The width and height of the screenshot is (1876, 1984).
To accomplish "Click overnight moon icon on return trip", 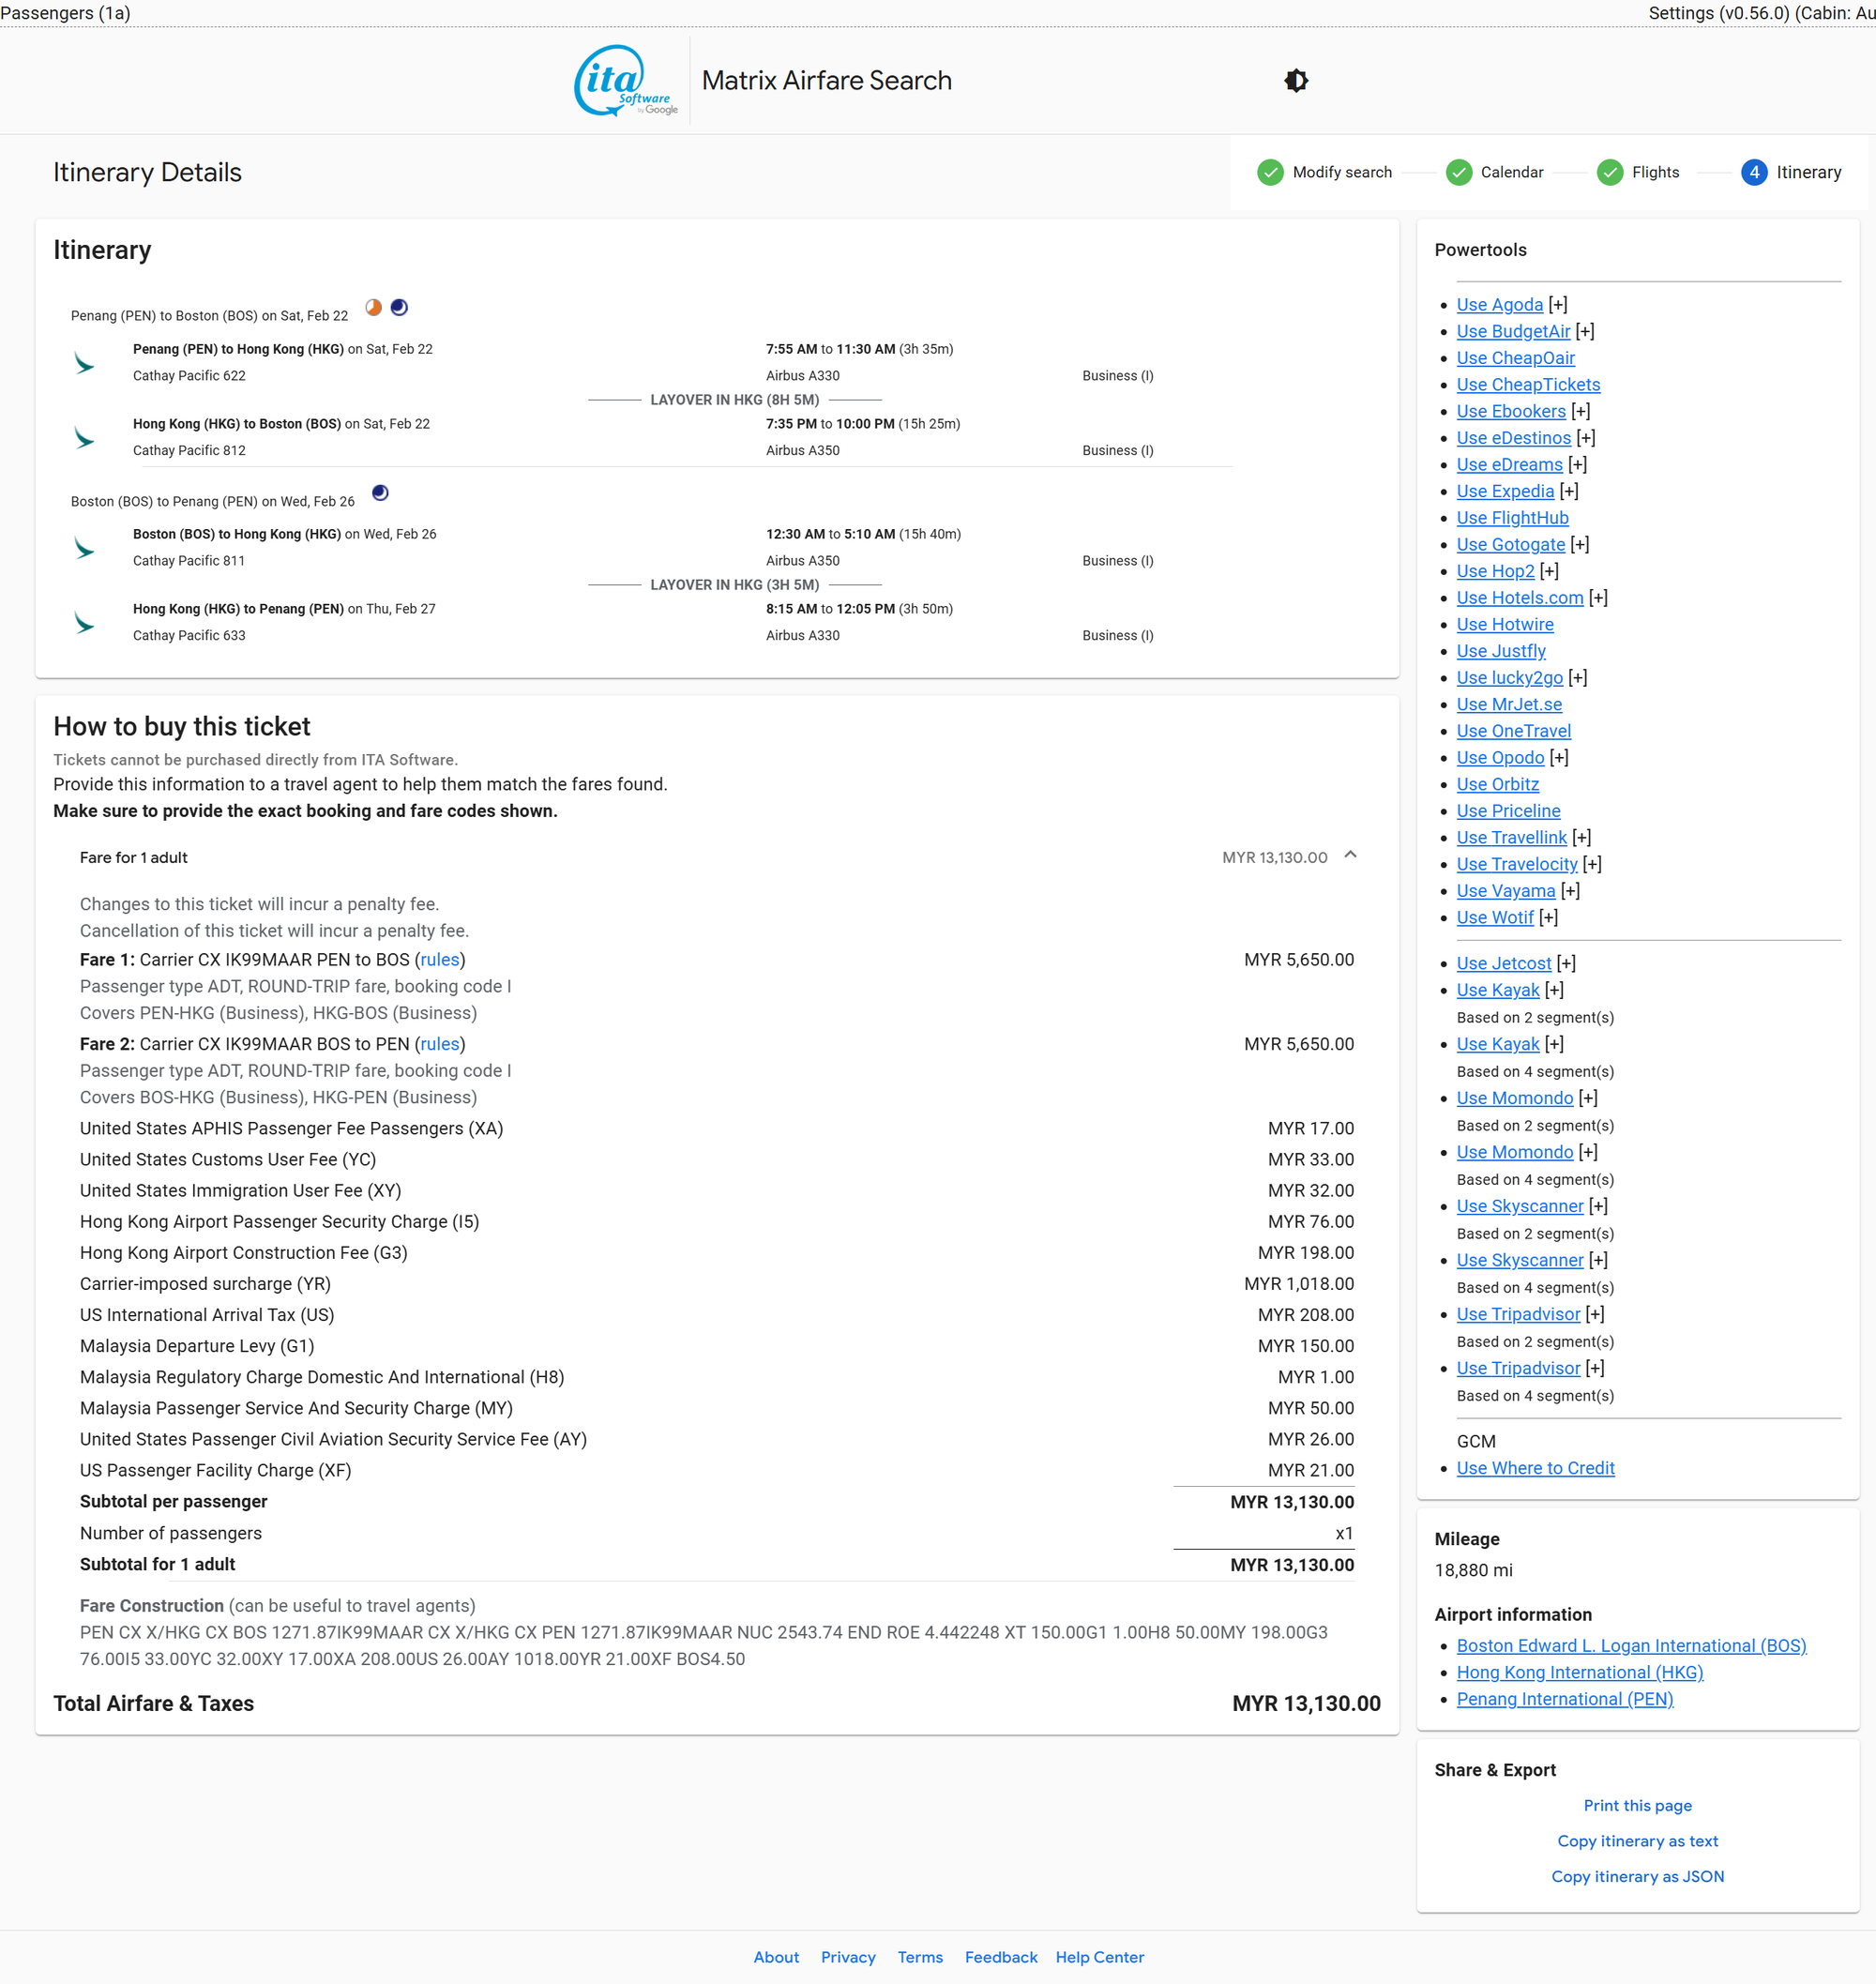I will coord(380,492).
